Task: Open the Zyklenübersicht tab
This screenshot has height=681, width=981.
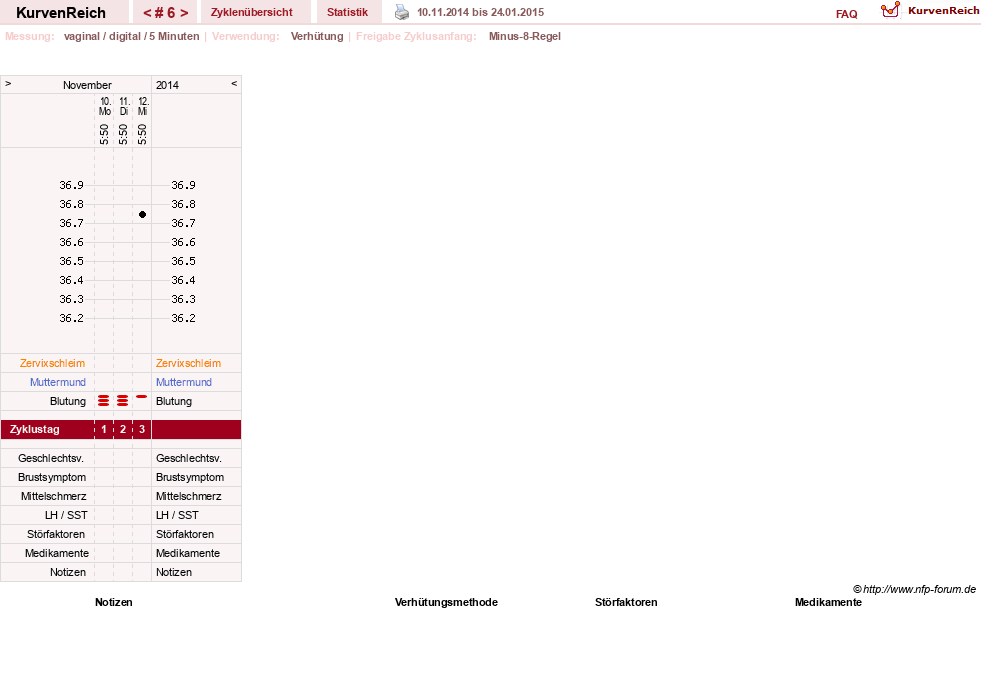Action: tap(252, 12)
